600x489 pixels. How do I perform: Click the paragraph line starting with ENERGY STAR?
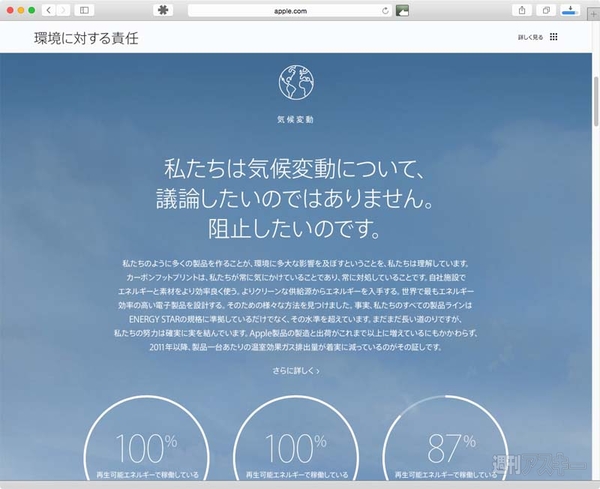[x=295, y=319]
